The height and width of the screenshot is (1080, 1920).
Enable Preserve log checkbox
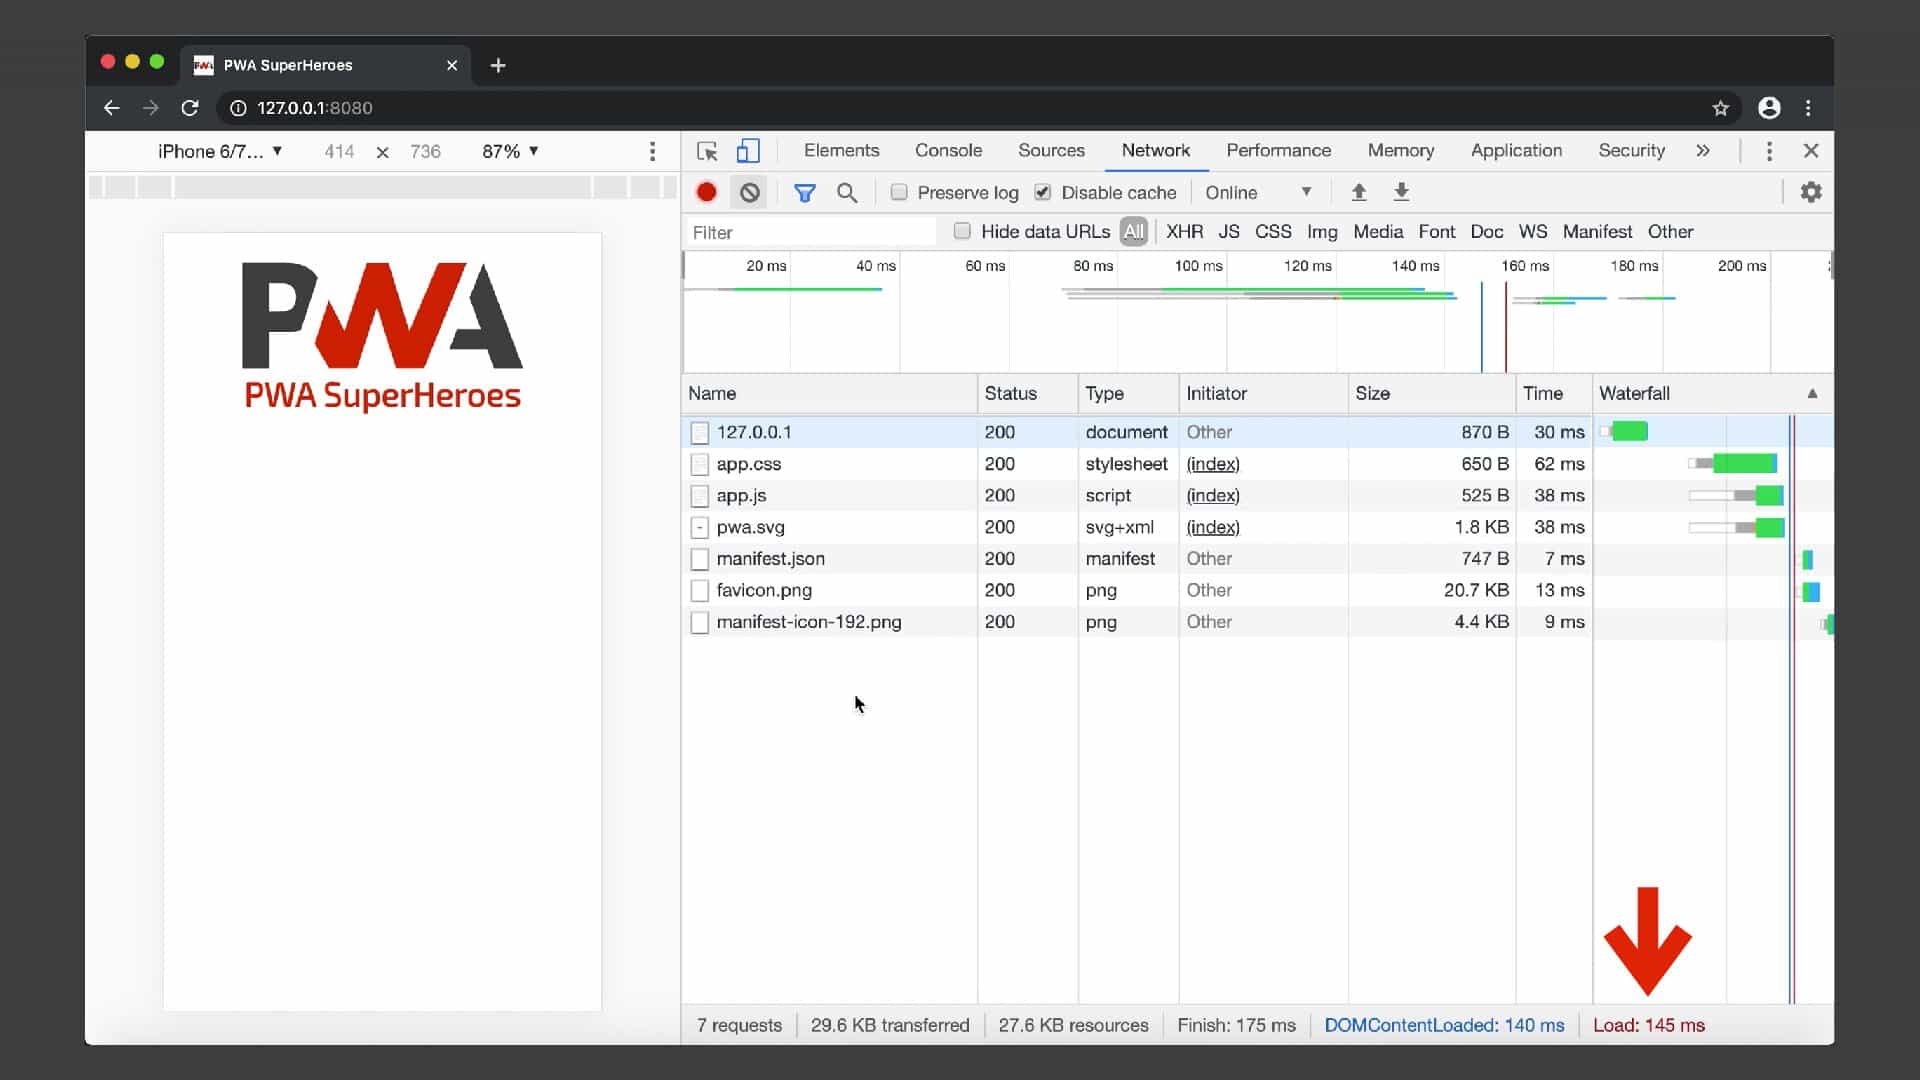[x=899, y=192]
